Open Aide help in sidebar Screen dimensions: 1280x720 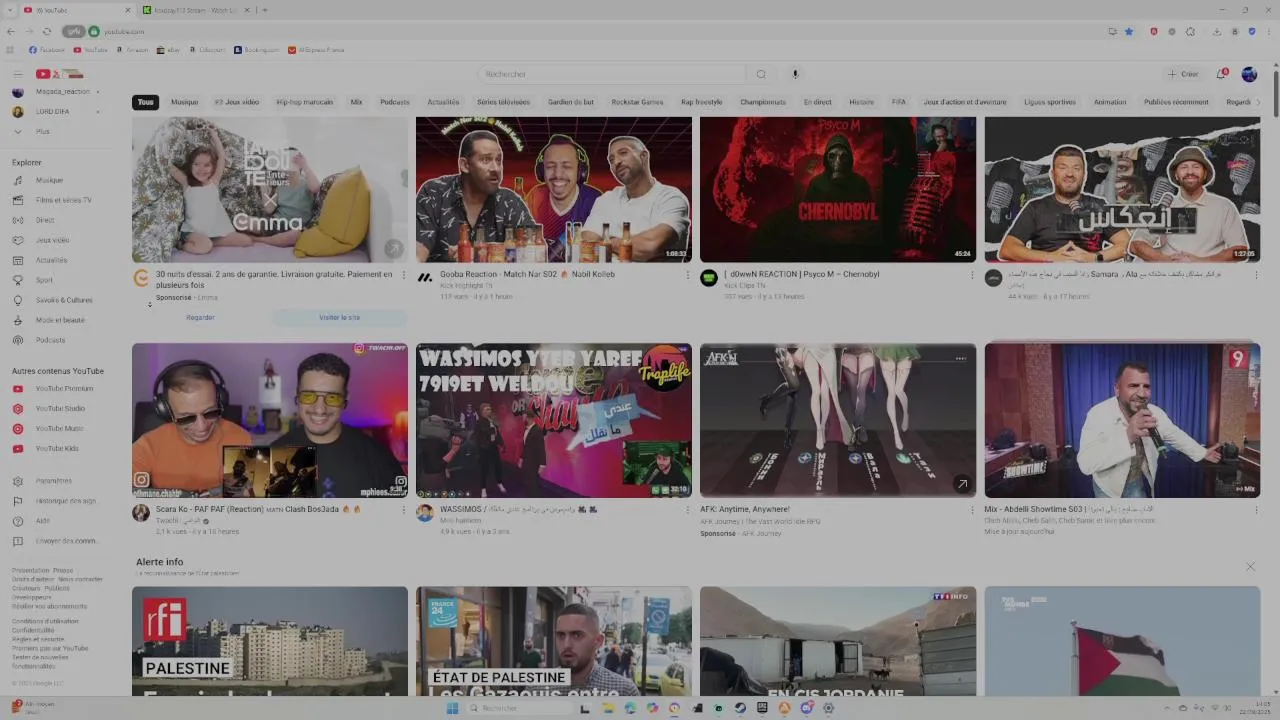(x=43, y=521)
